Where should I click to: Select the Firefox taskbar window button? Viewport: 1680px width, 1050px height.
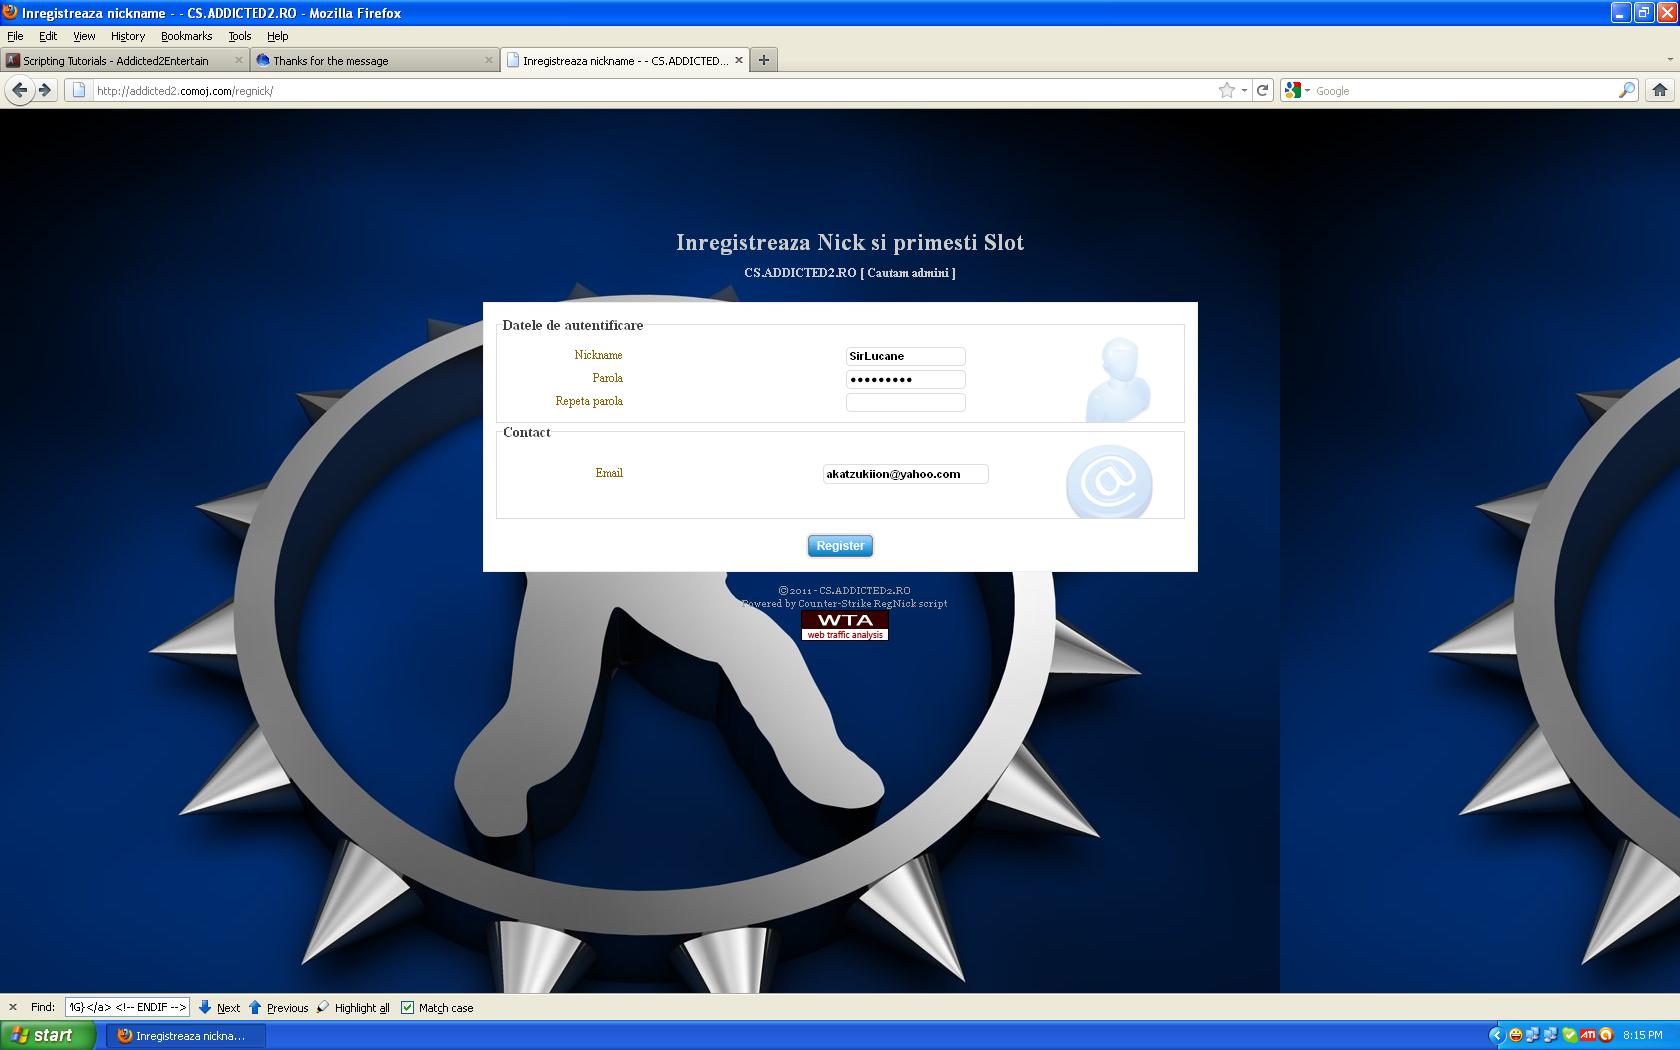click(x=187, y=1035)
